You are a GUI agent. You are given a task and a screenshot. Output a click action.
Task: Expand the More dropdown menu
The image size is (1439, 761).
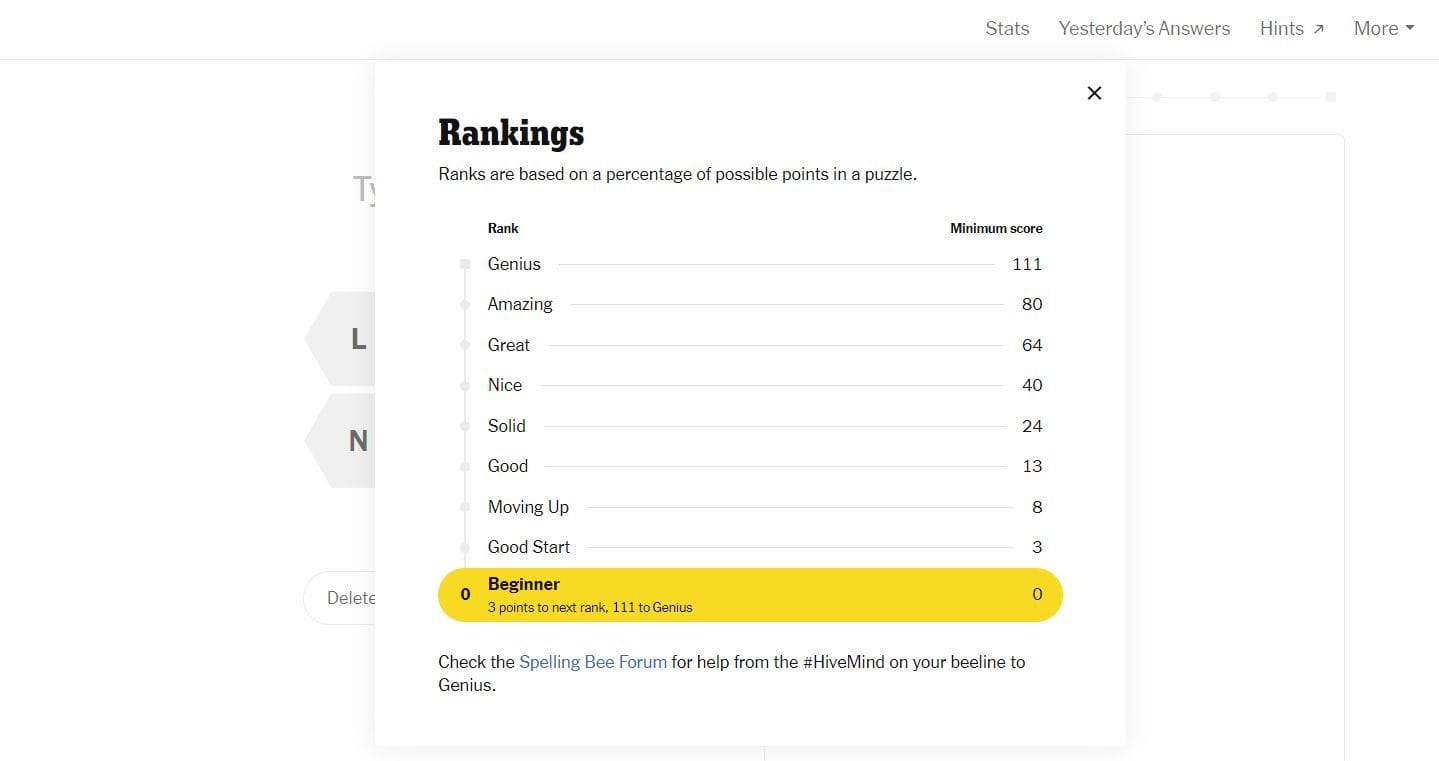point(1383,28)
